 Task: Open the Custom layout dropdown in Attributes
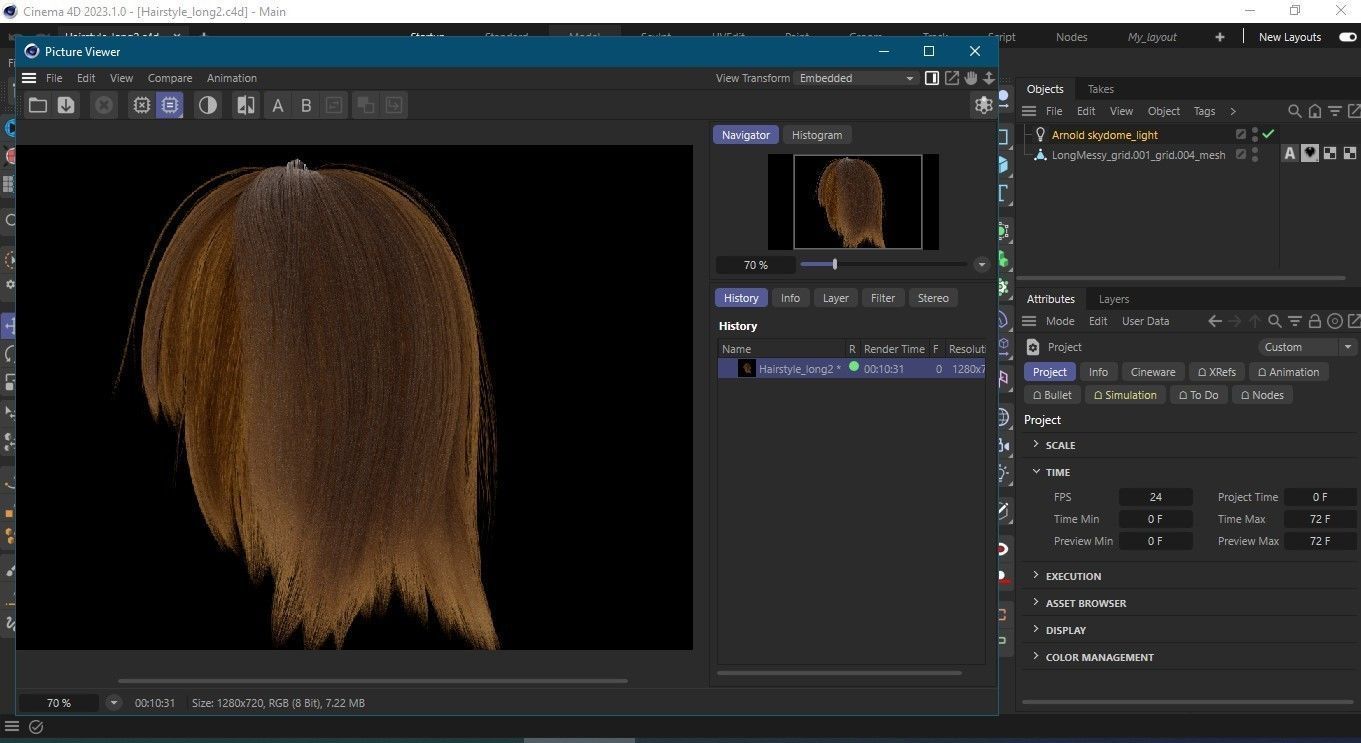point(1306,347)
